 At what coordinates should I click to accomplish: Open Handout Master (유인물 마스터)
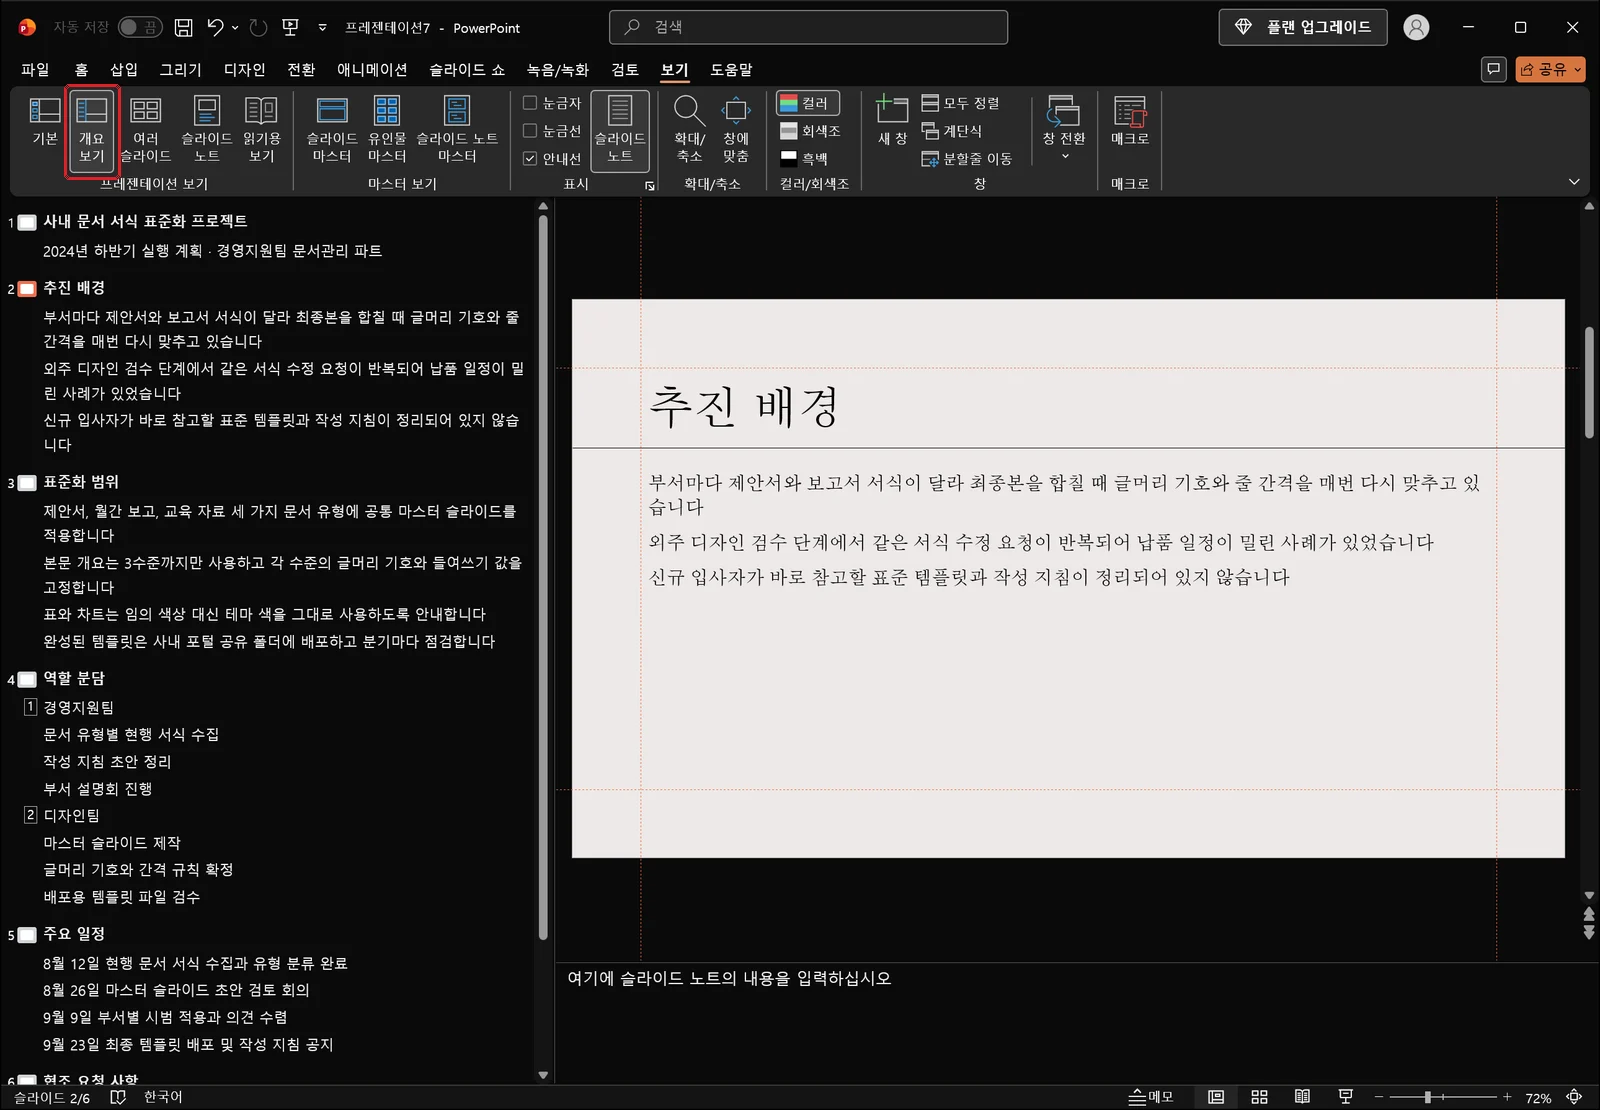[x=387, y=130]
